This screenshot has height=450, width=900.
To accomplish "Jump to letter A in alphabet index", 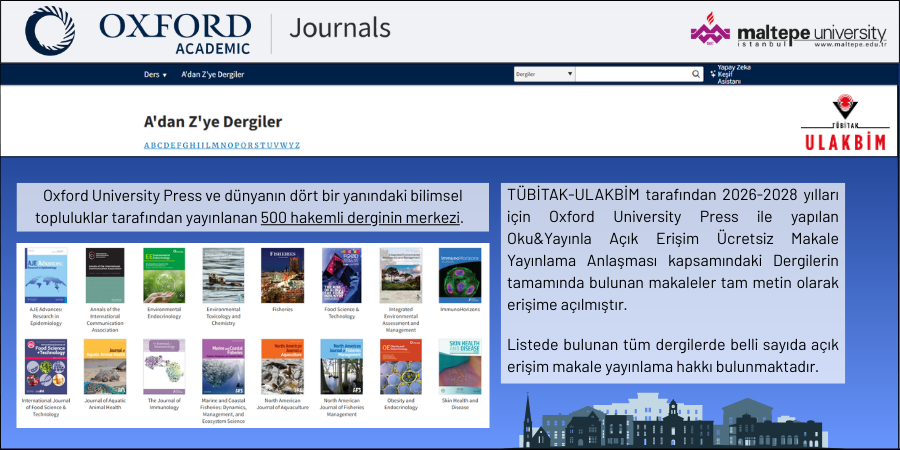I will click(x=146, y=145).
